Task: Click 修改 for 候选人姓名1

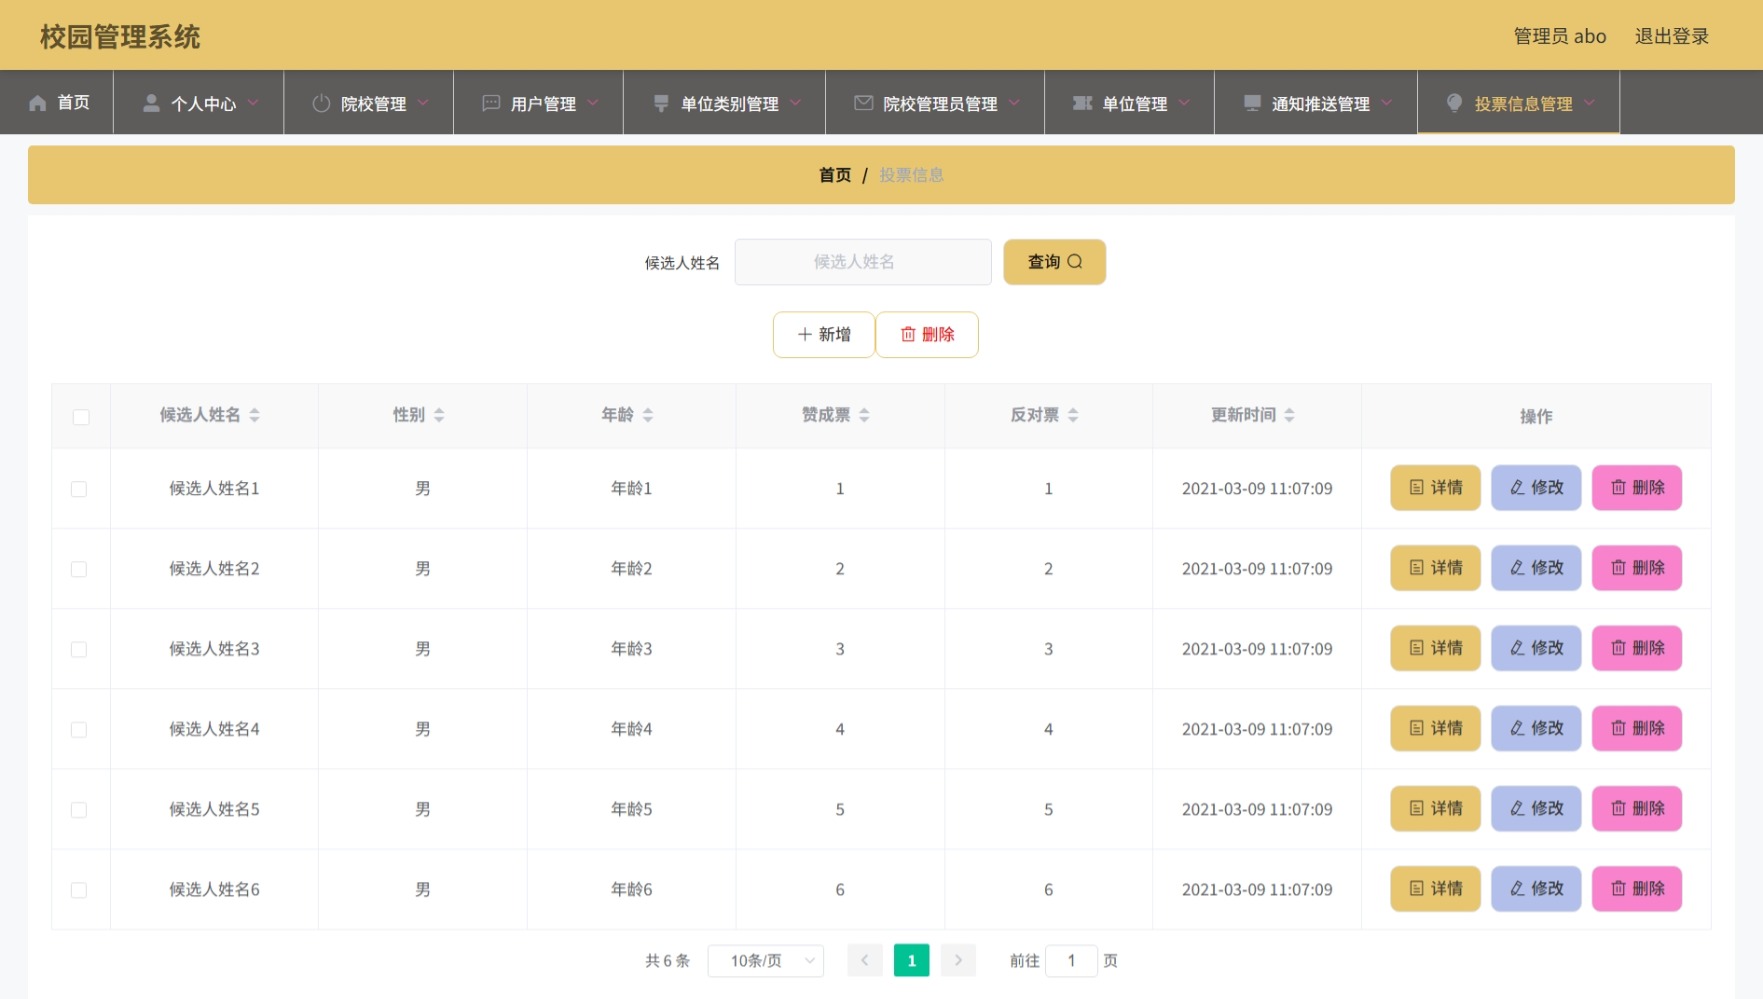Action: 1536,488
